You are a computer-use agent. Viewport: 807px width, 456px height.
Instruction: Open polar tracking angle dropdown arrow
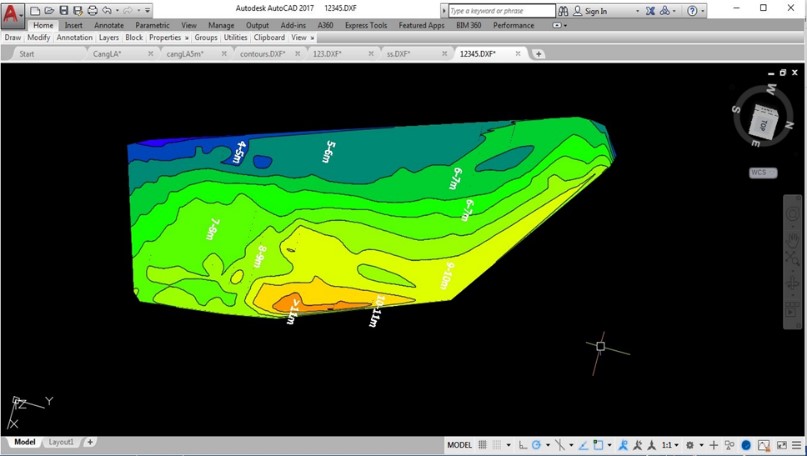click(547, 445)
